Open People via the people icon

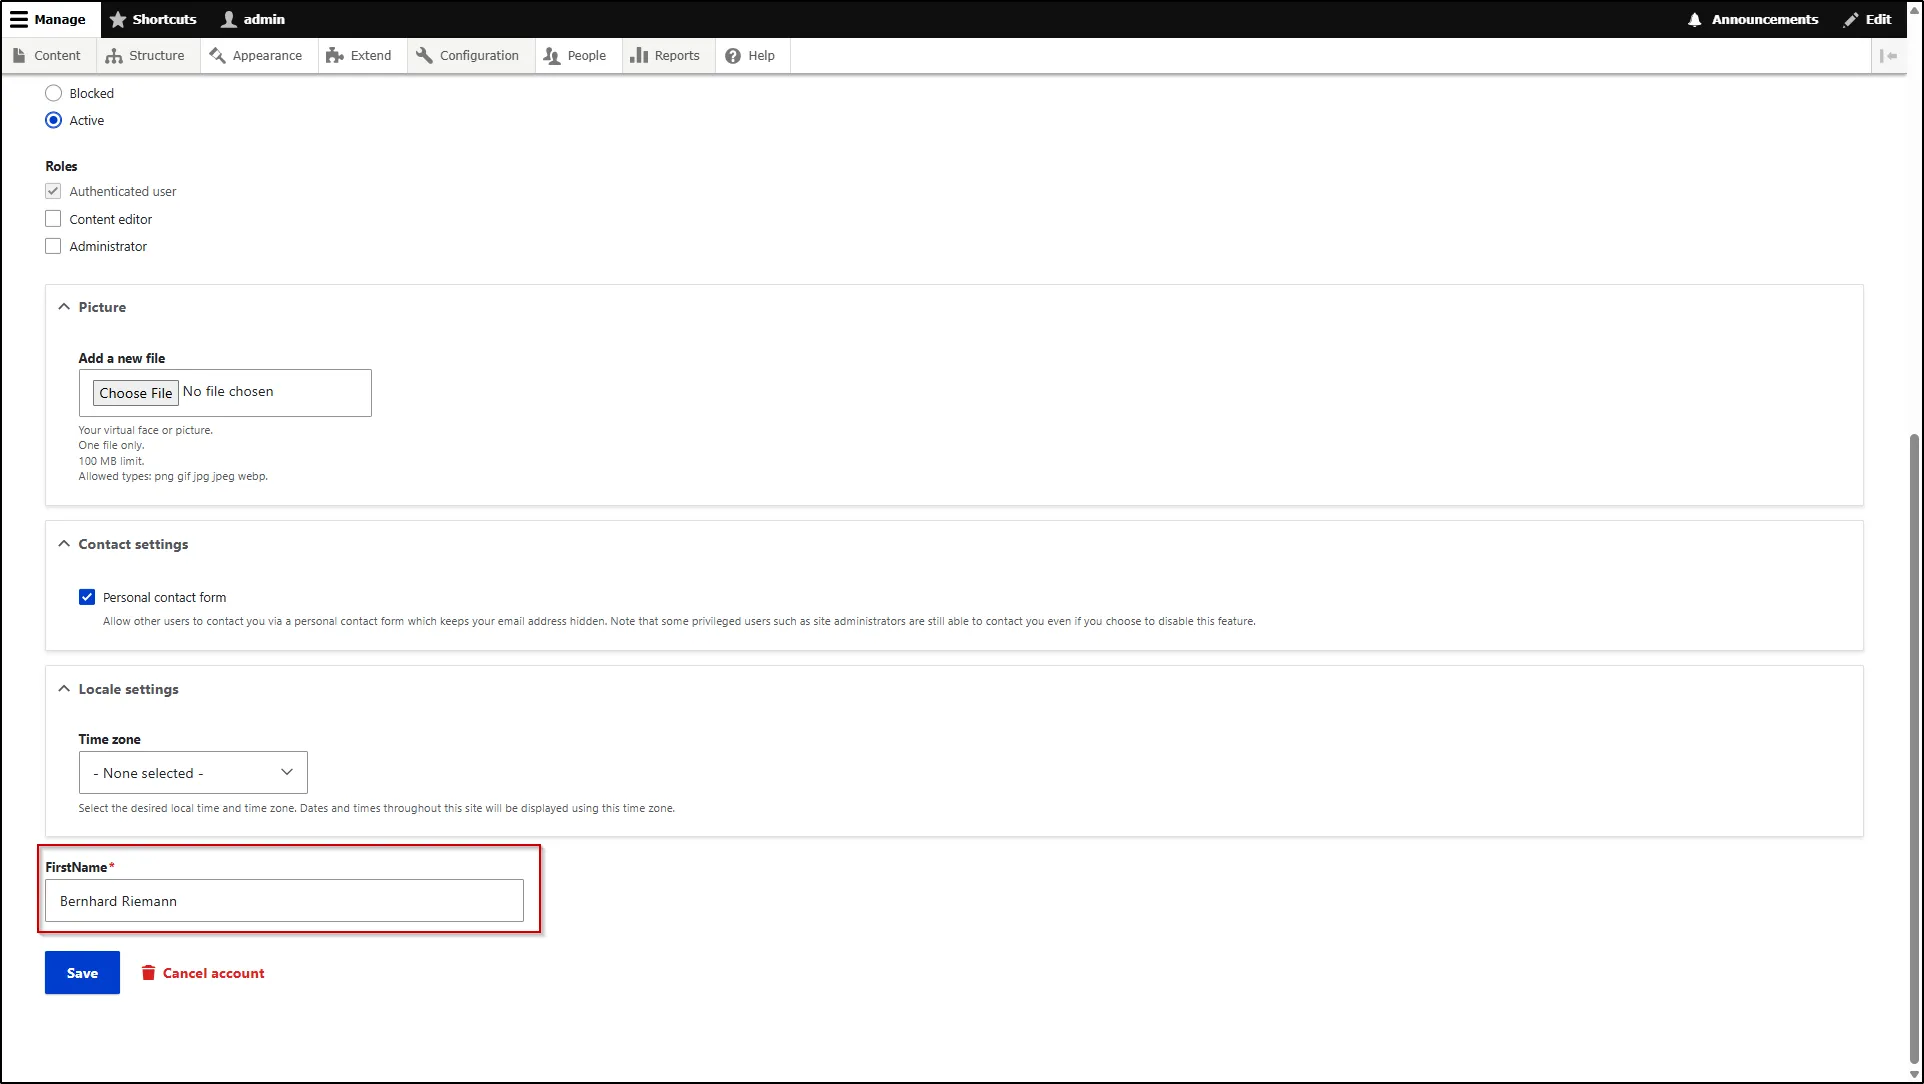551,55
